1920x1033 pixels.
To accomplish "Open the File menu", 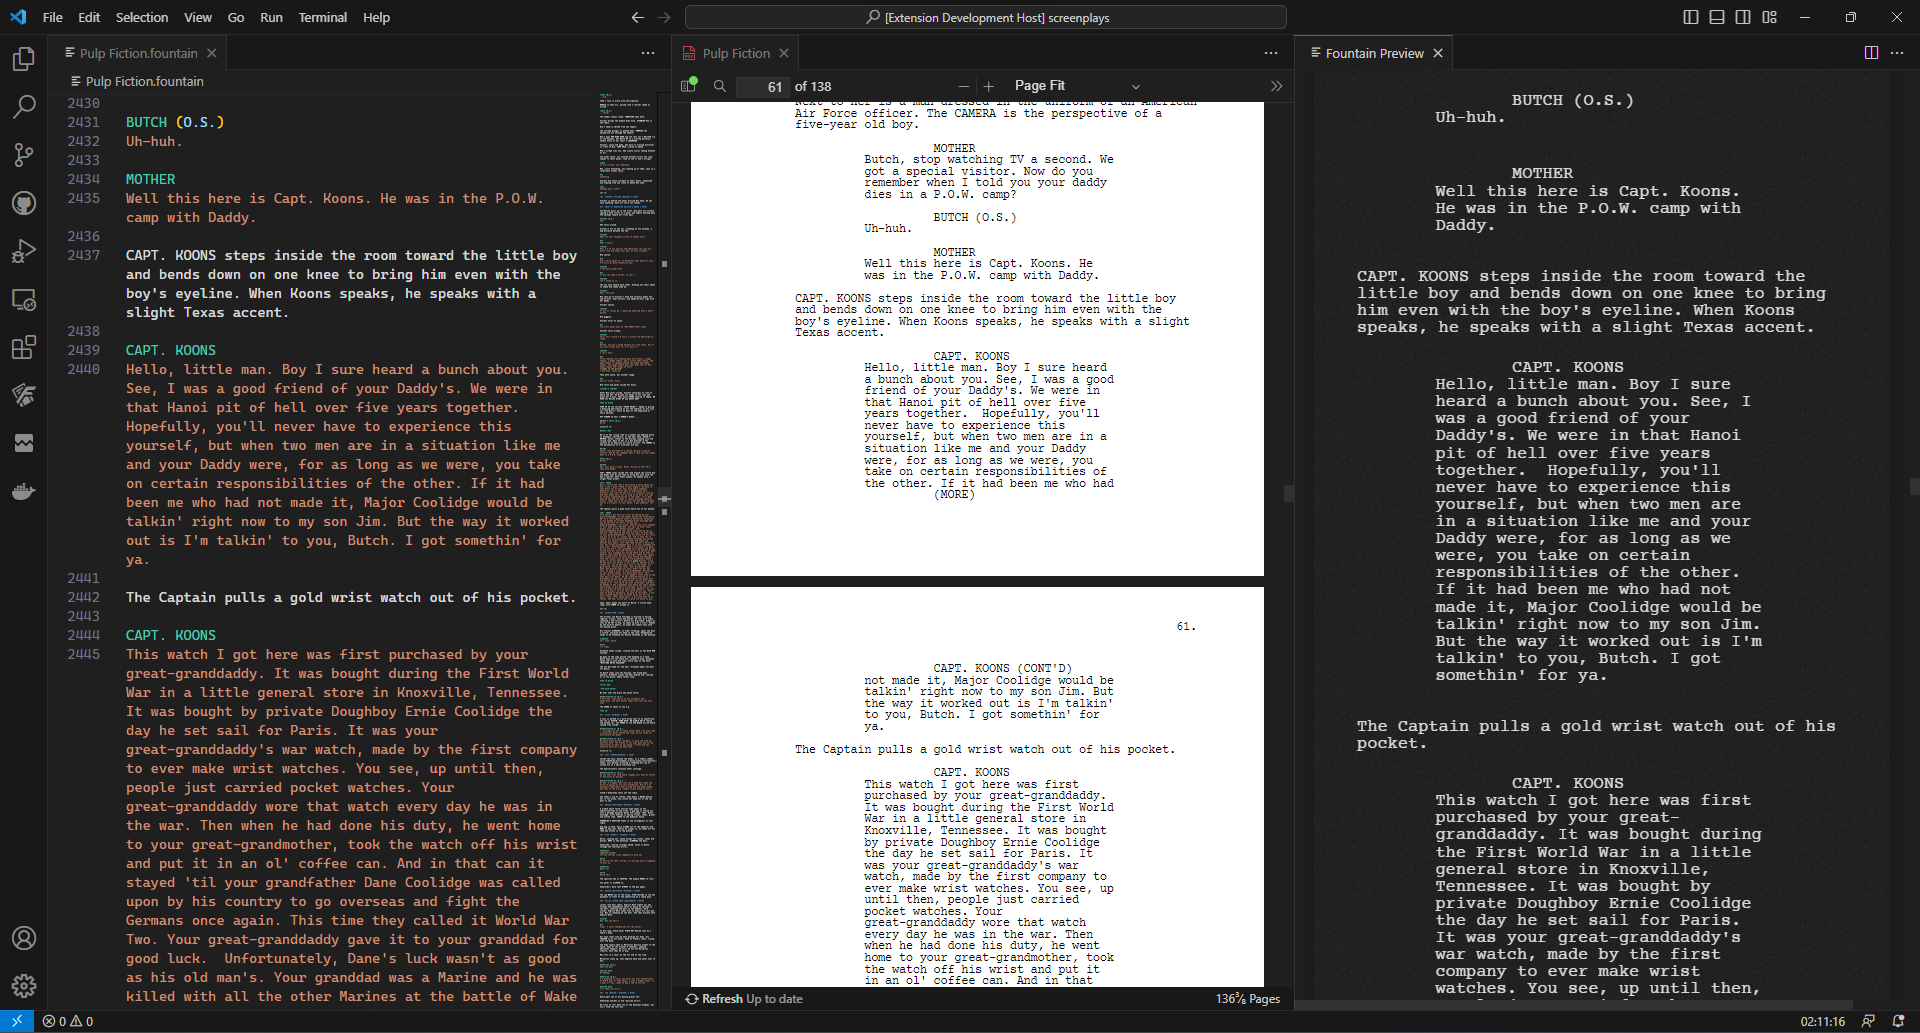I will (53, 17).
